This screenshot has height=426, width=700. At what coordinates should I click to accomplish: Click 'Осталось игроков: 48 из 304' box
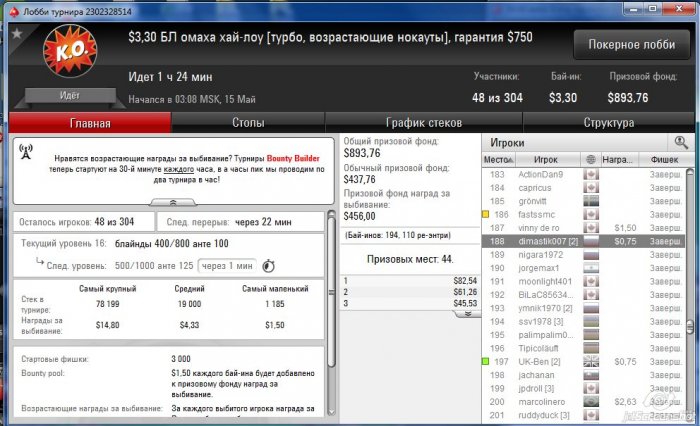click(84, 221)
